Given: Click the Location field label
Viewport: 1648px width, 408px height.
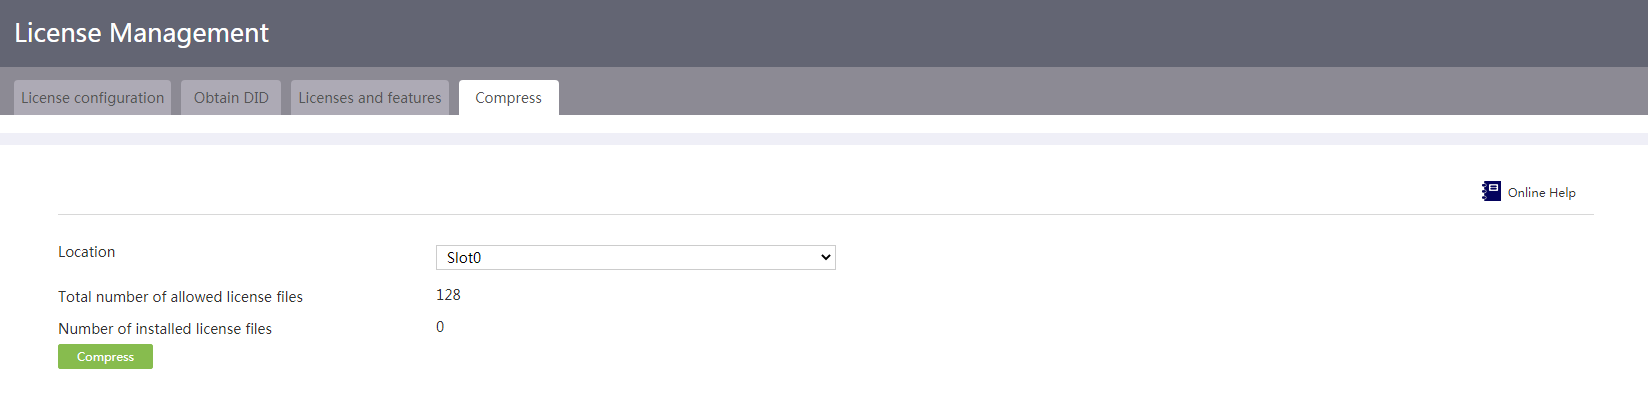Looking at the screenshot, I should coord(86,252).
